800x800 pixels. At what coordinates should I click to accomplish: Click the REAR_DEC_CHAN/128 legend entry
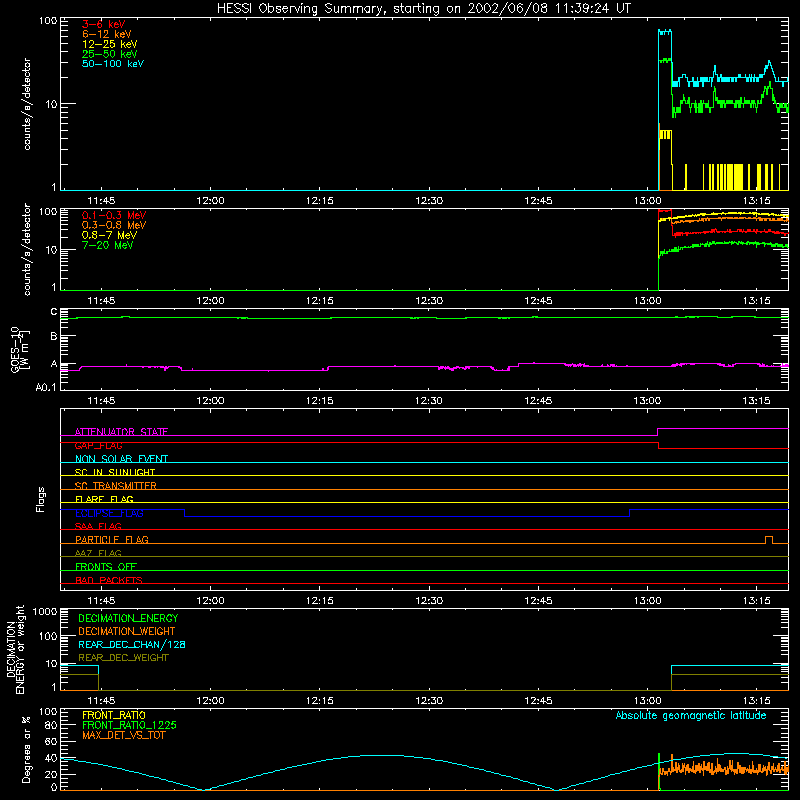(x=132, y=644)
